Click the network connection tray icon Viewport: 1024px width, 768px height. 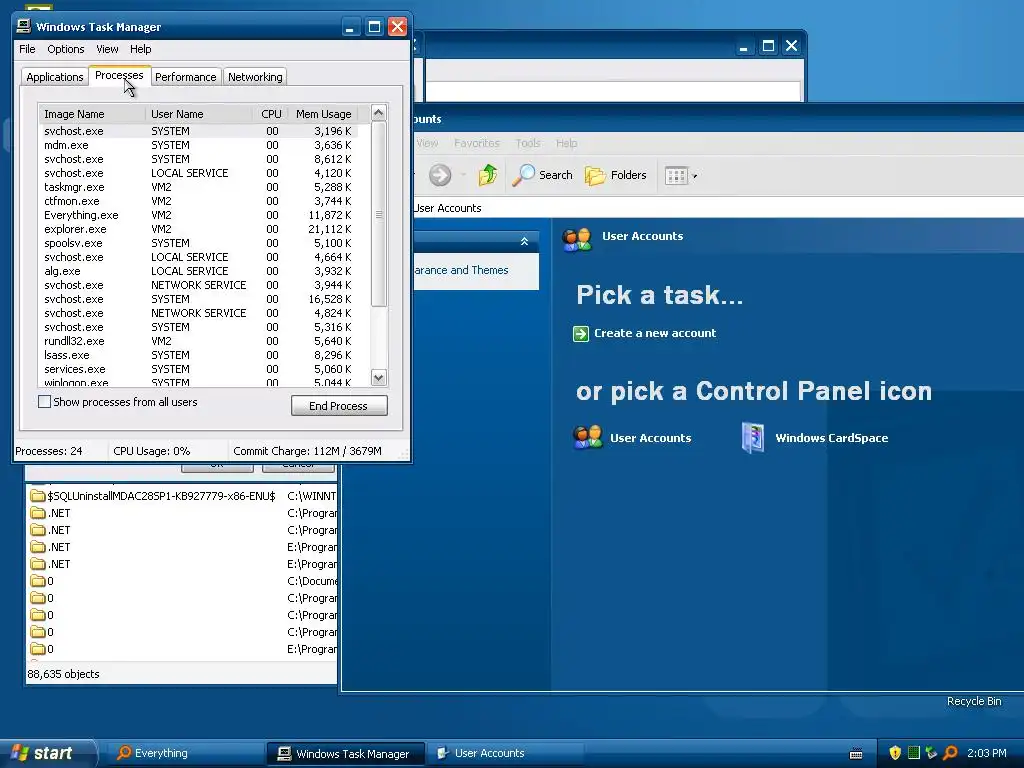tap(931, 753)
